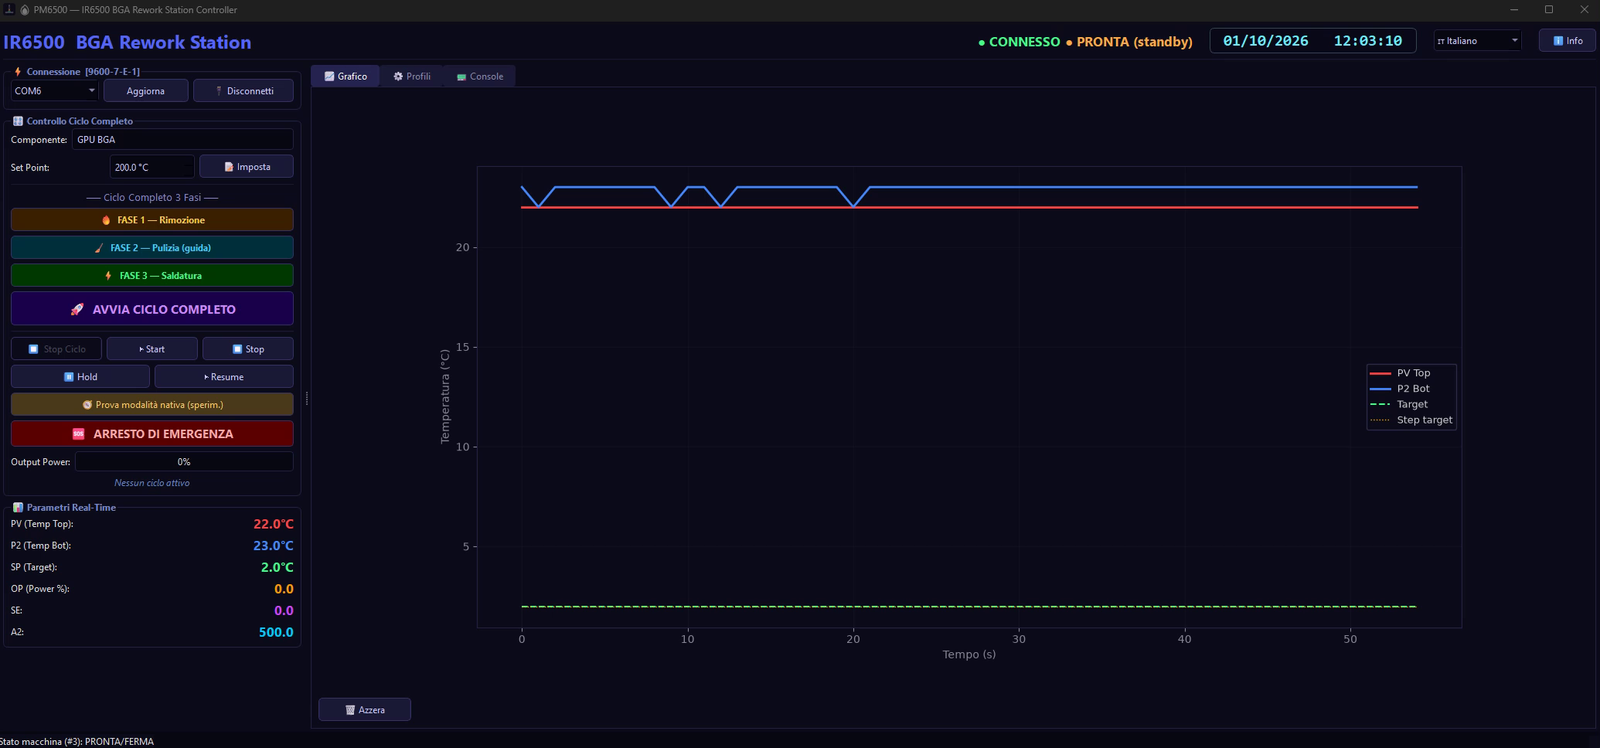
Task: Click the Aggiorna button
Action: [x=146, y=91]
